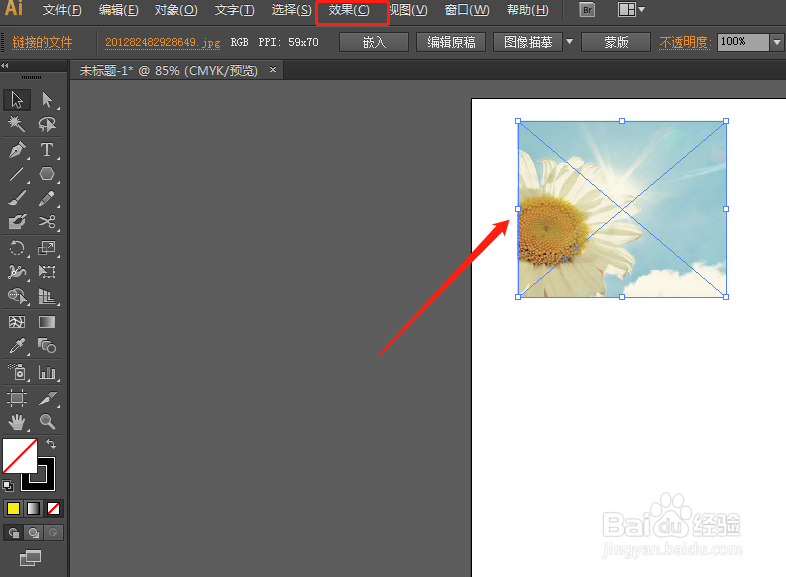This screenshot has height=577, width=786.
Task: Pick the Polygon shape tool
Action: 47,174
